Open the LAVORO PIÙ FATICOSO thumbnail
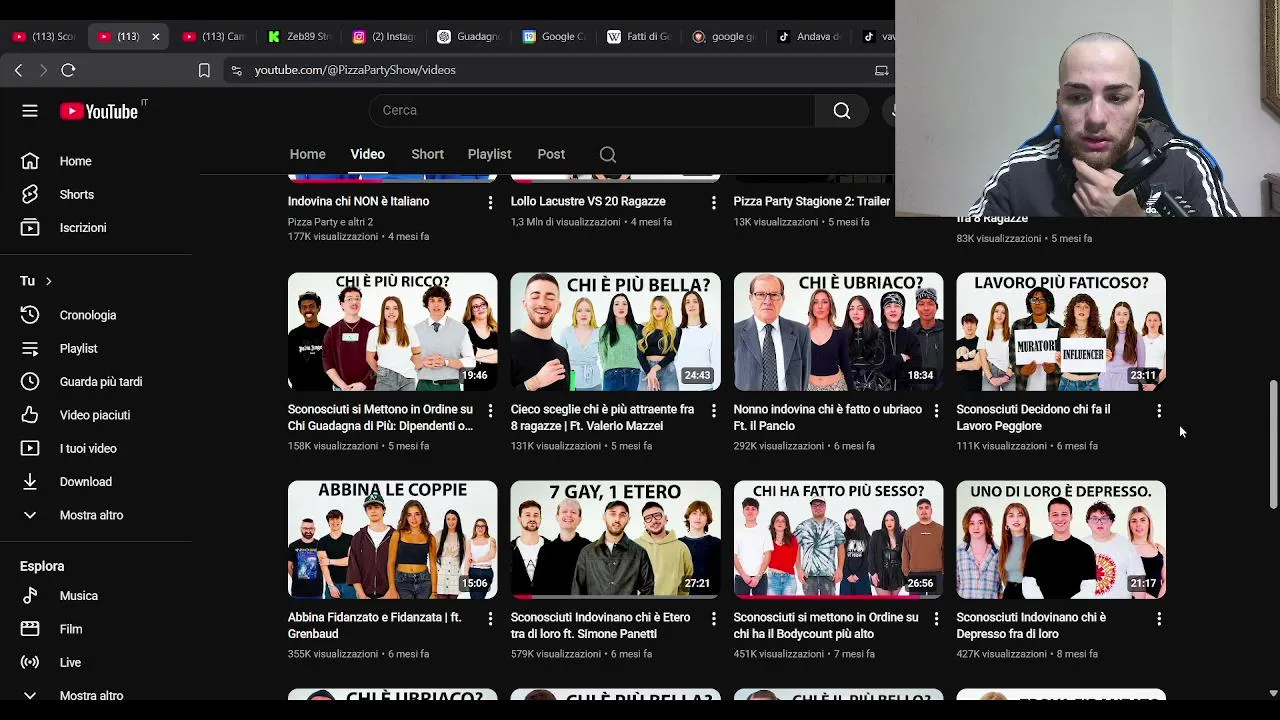The height and width of the screenshot is (720, 1280). 1061,331
